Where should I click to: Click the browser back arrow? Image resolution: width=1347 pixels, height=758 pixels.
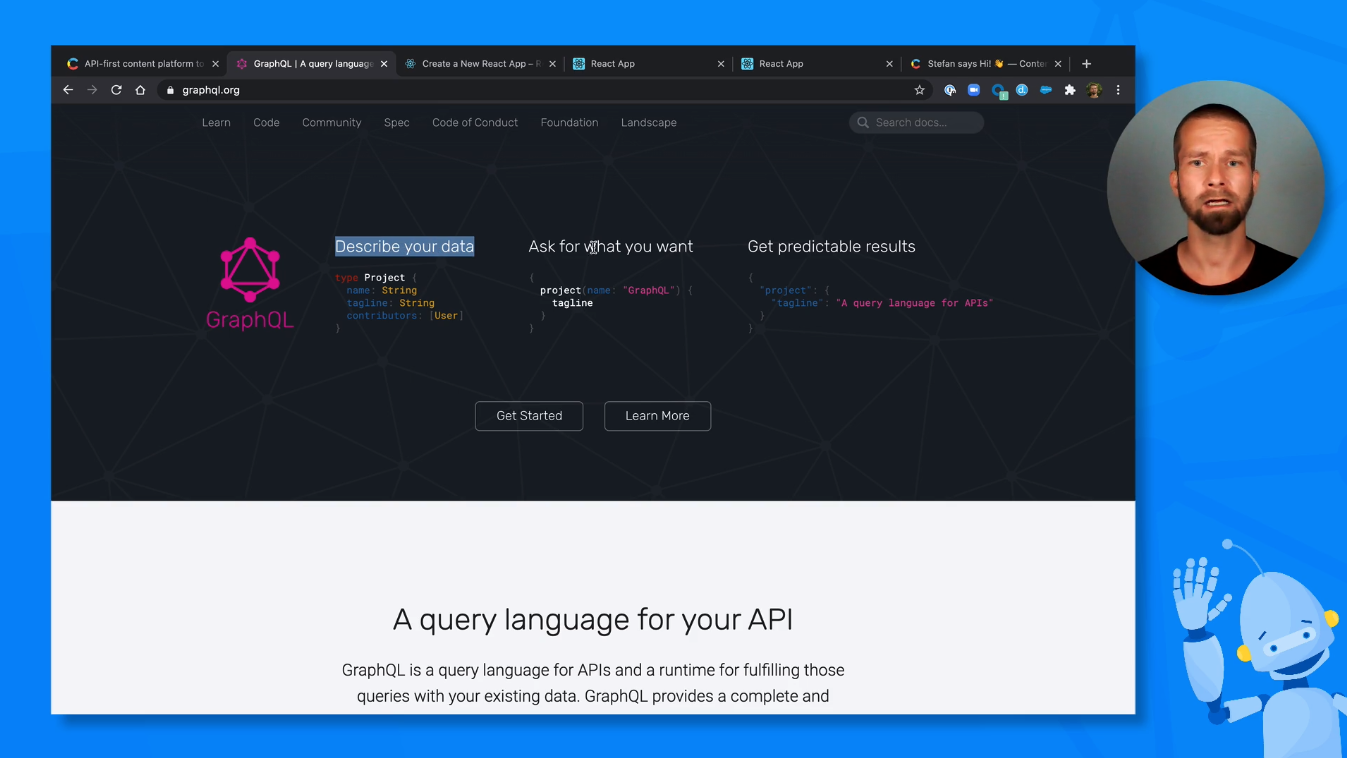[x=68, y=90]
